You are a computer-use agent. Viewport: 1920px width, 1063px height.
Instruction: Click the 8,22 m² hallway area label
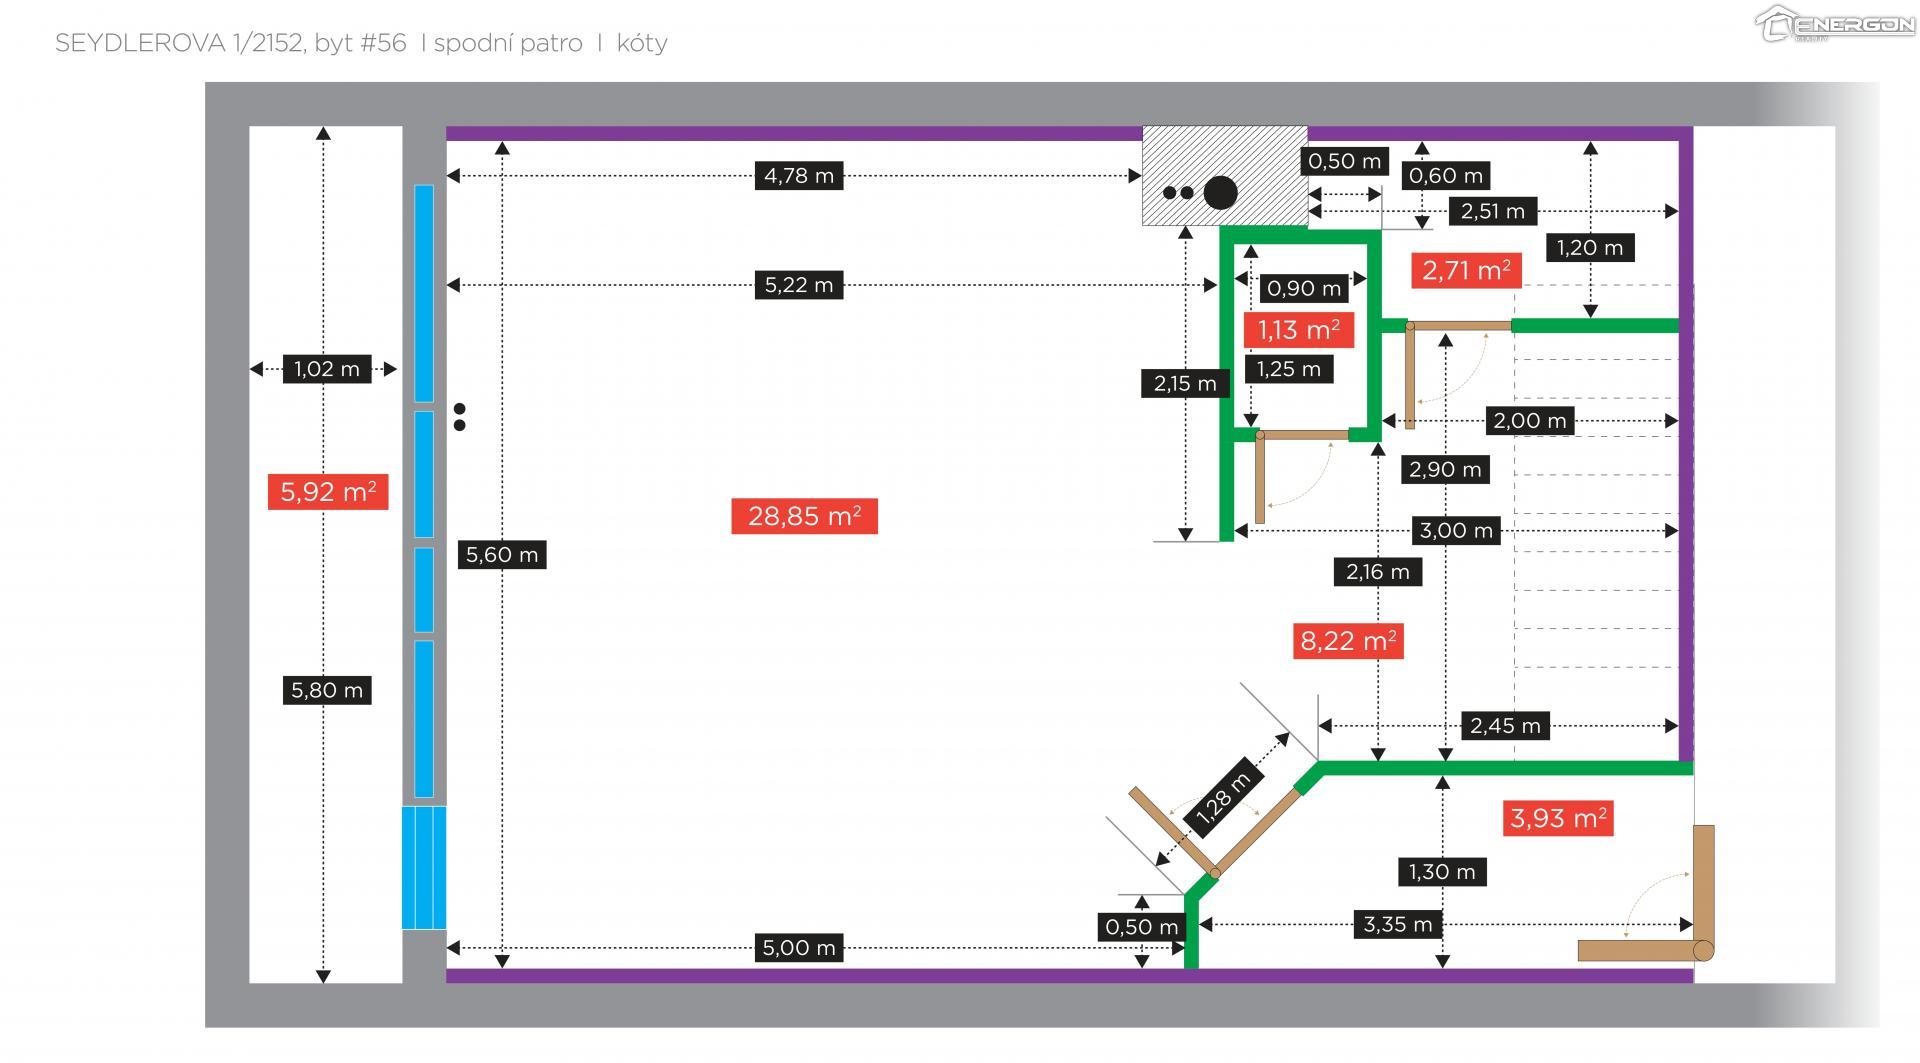tap(1347, 640)
